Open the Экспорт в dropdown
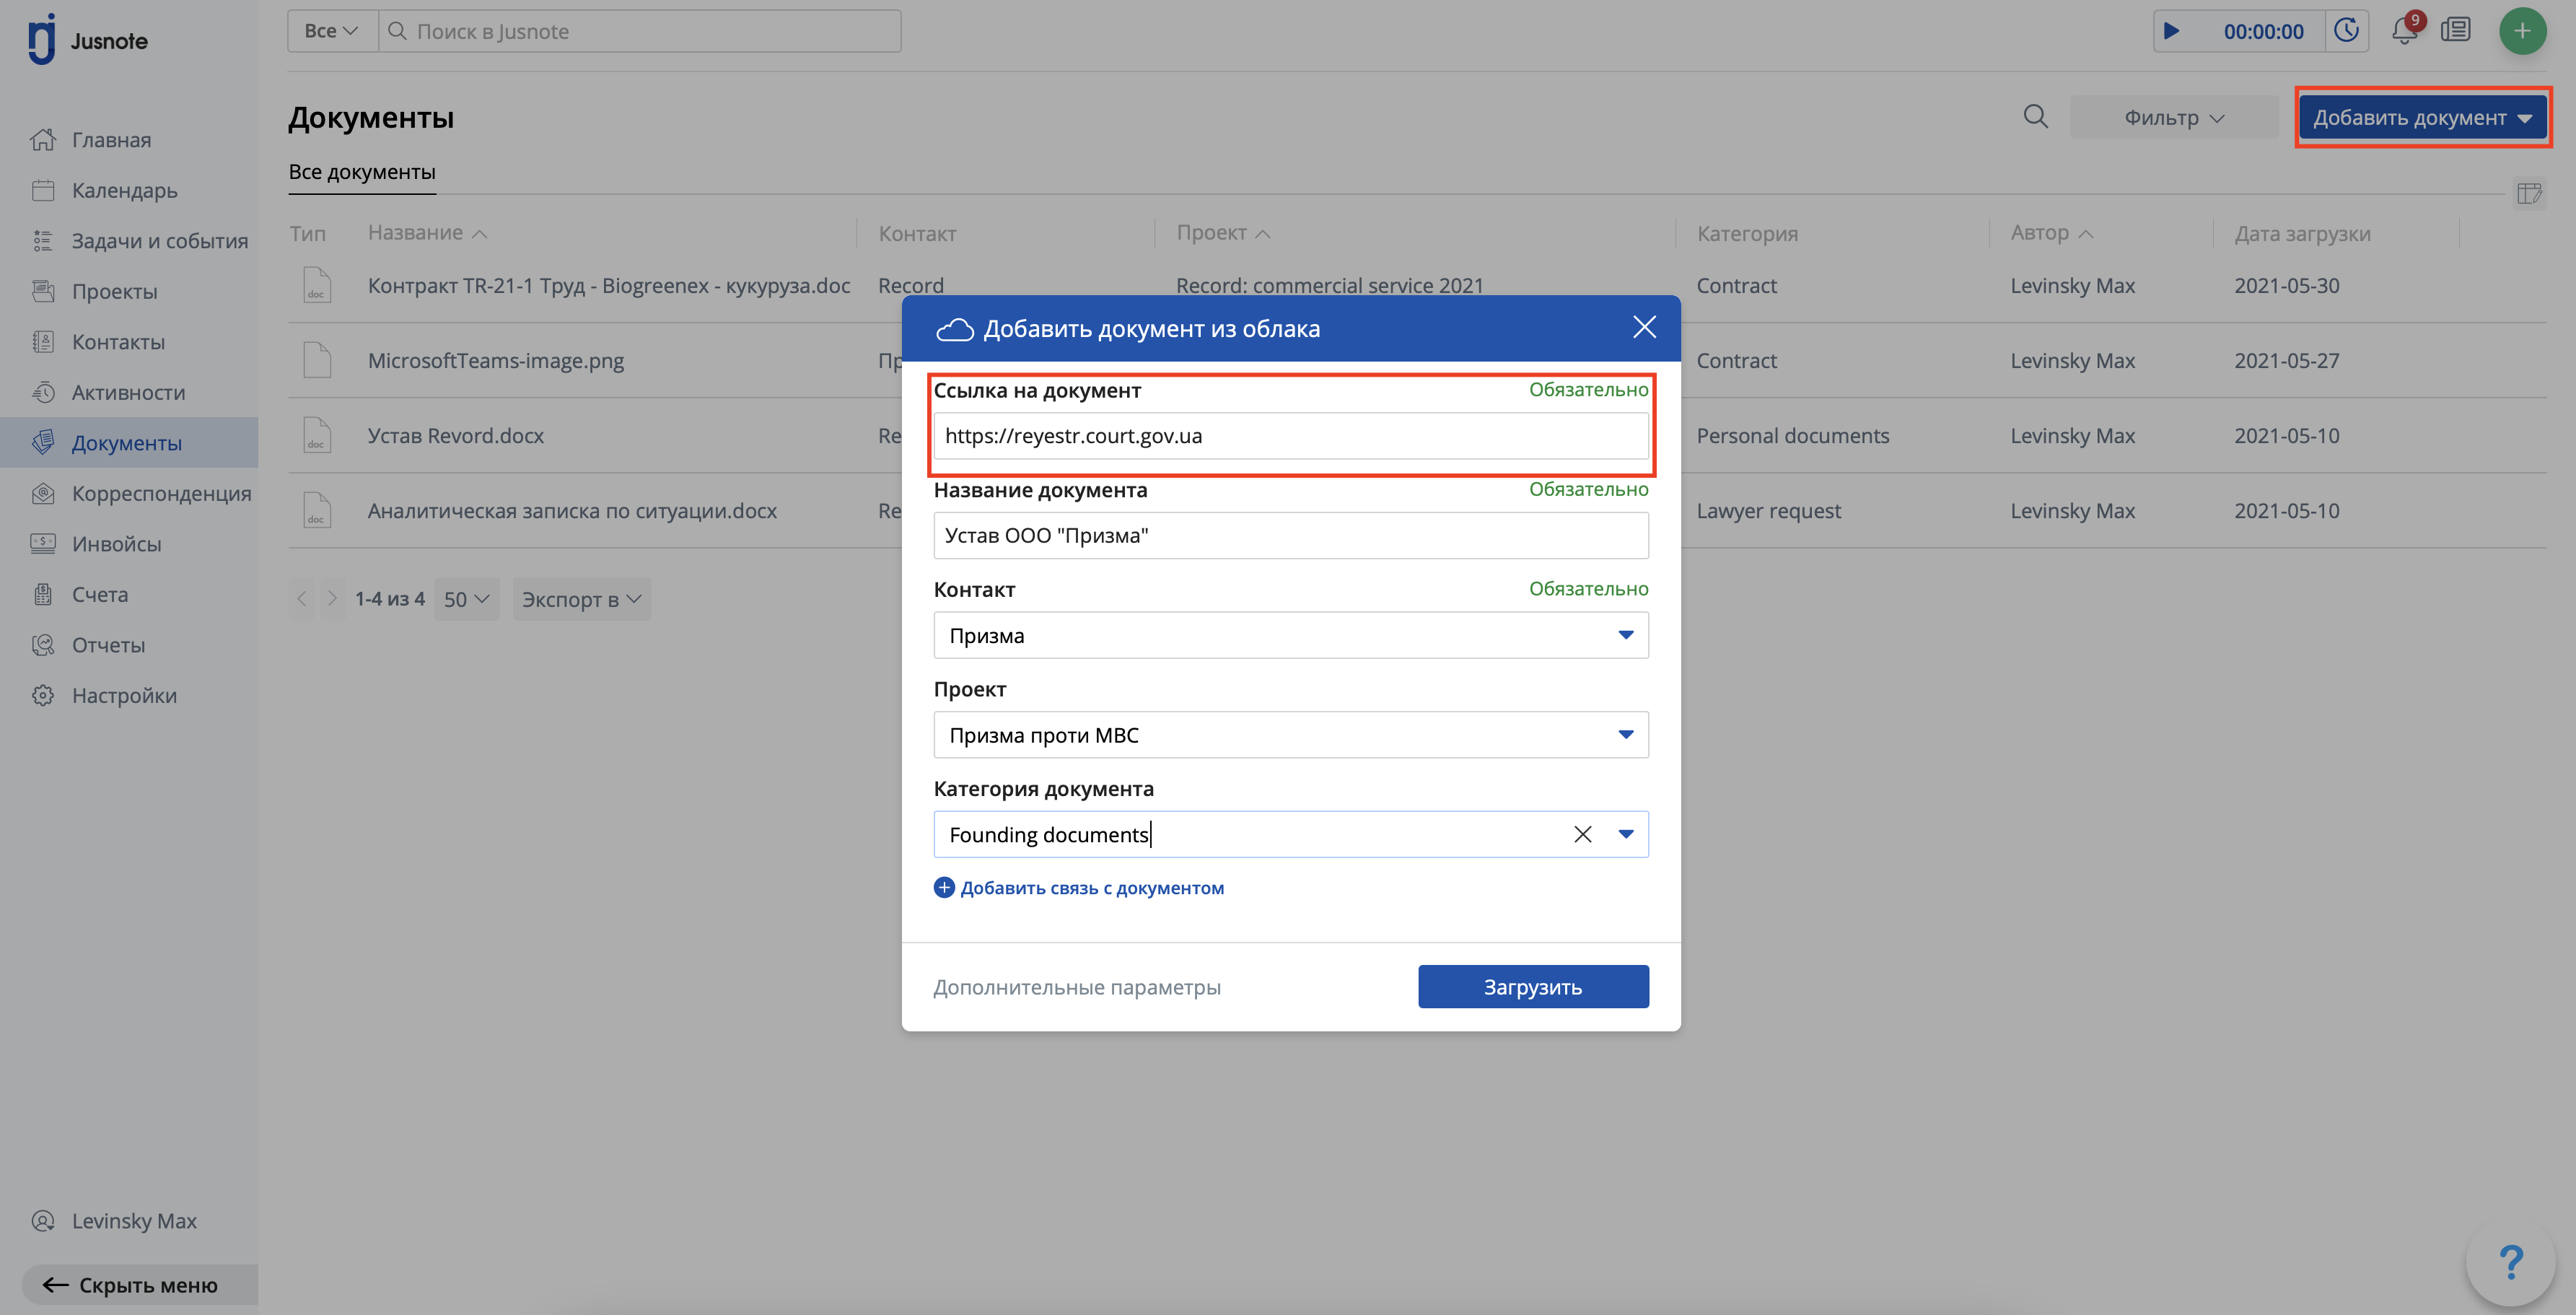This screenshot has width=2576, height=1315. (581, 599)
